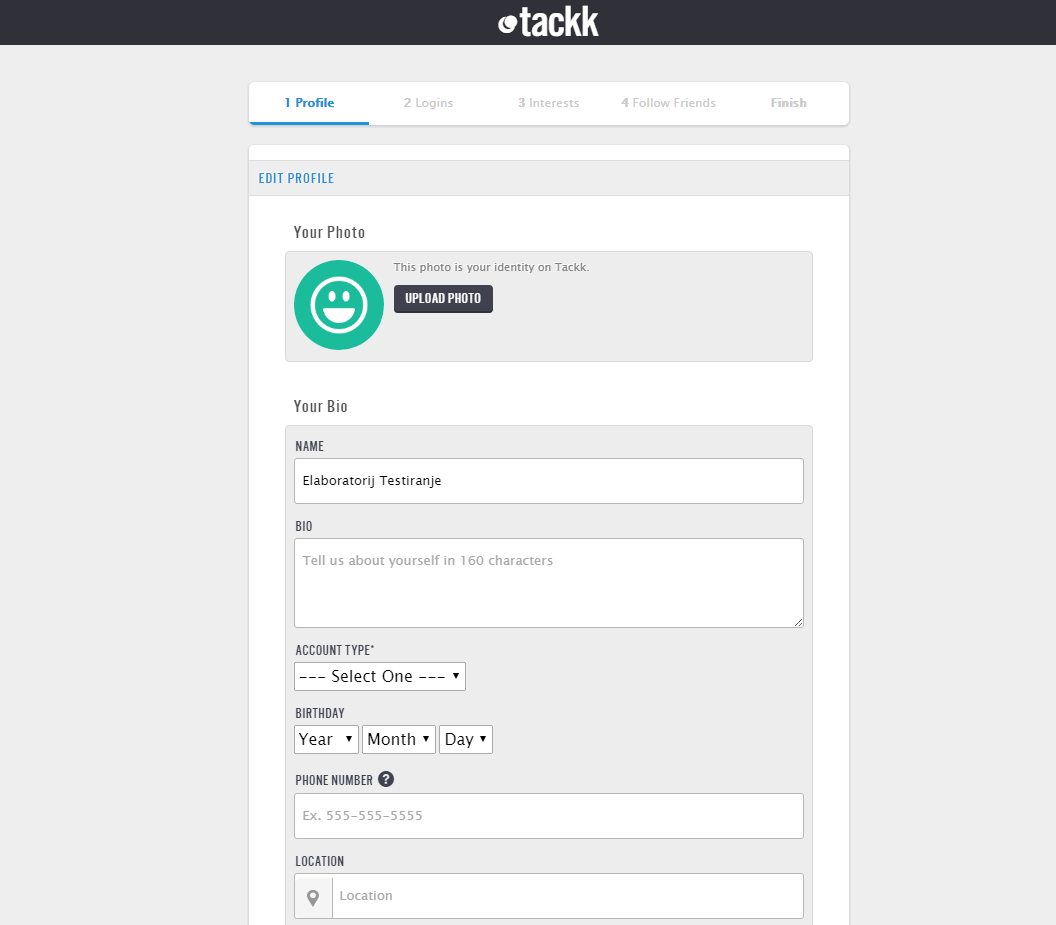
Task: Click the Edit Profile heading link
Action: pos(297,179)
